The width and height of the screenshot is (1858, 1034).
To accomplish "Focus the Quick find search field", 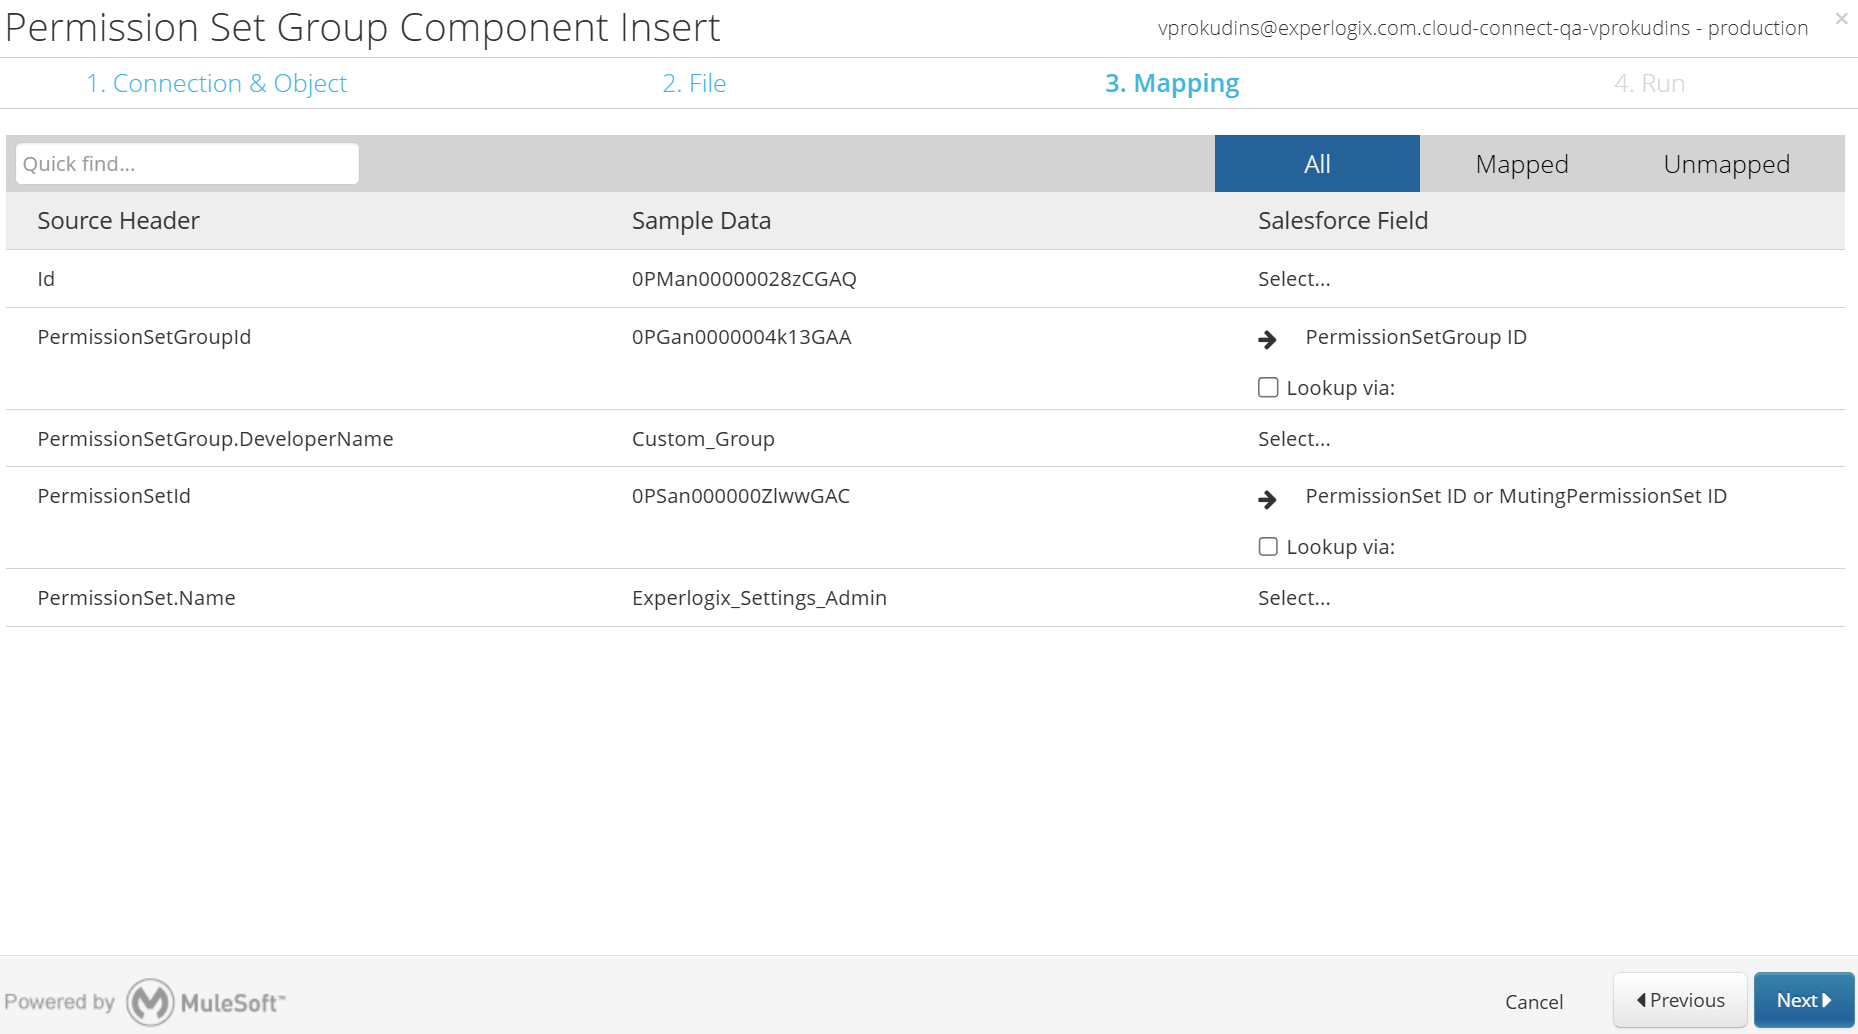I will [187, 164].
